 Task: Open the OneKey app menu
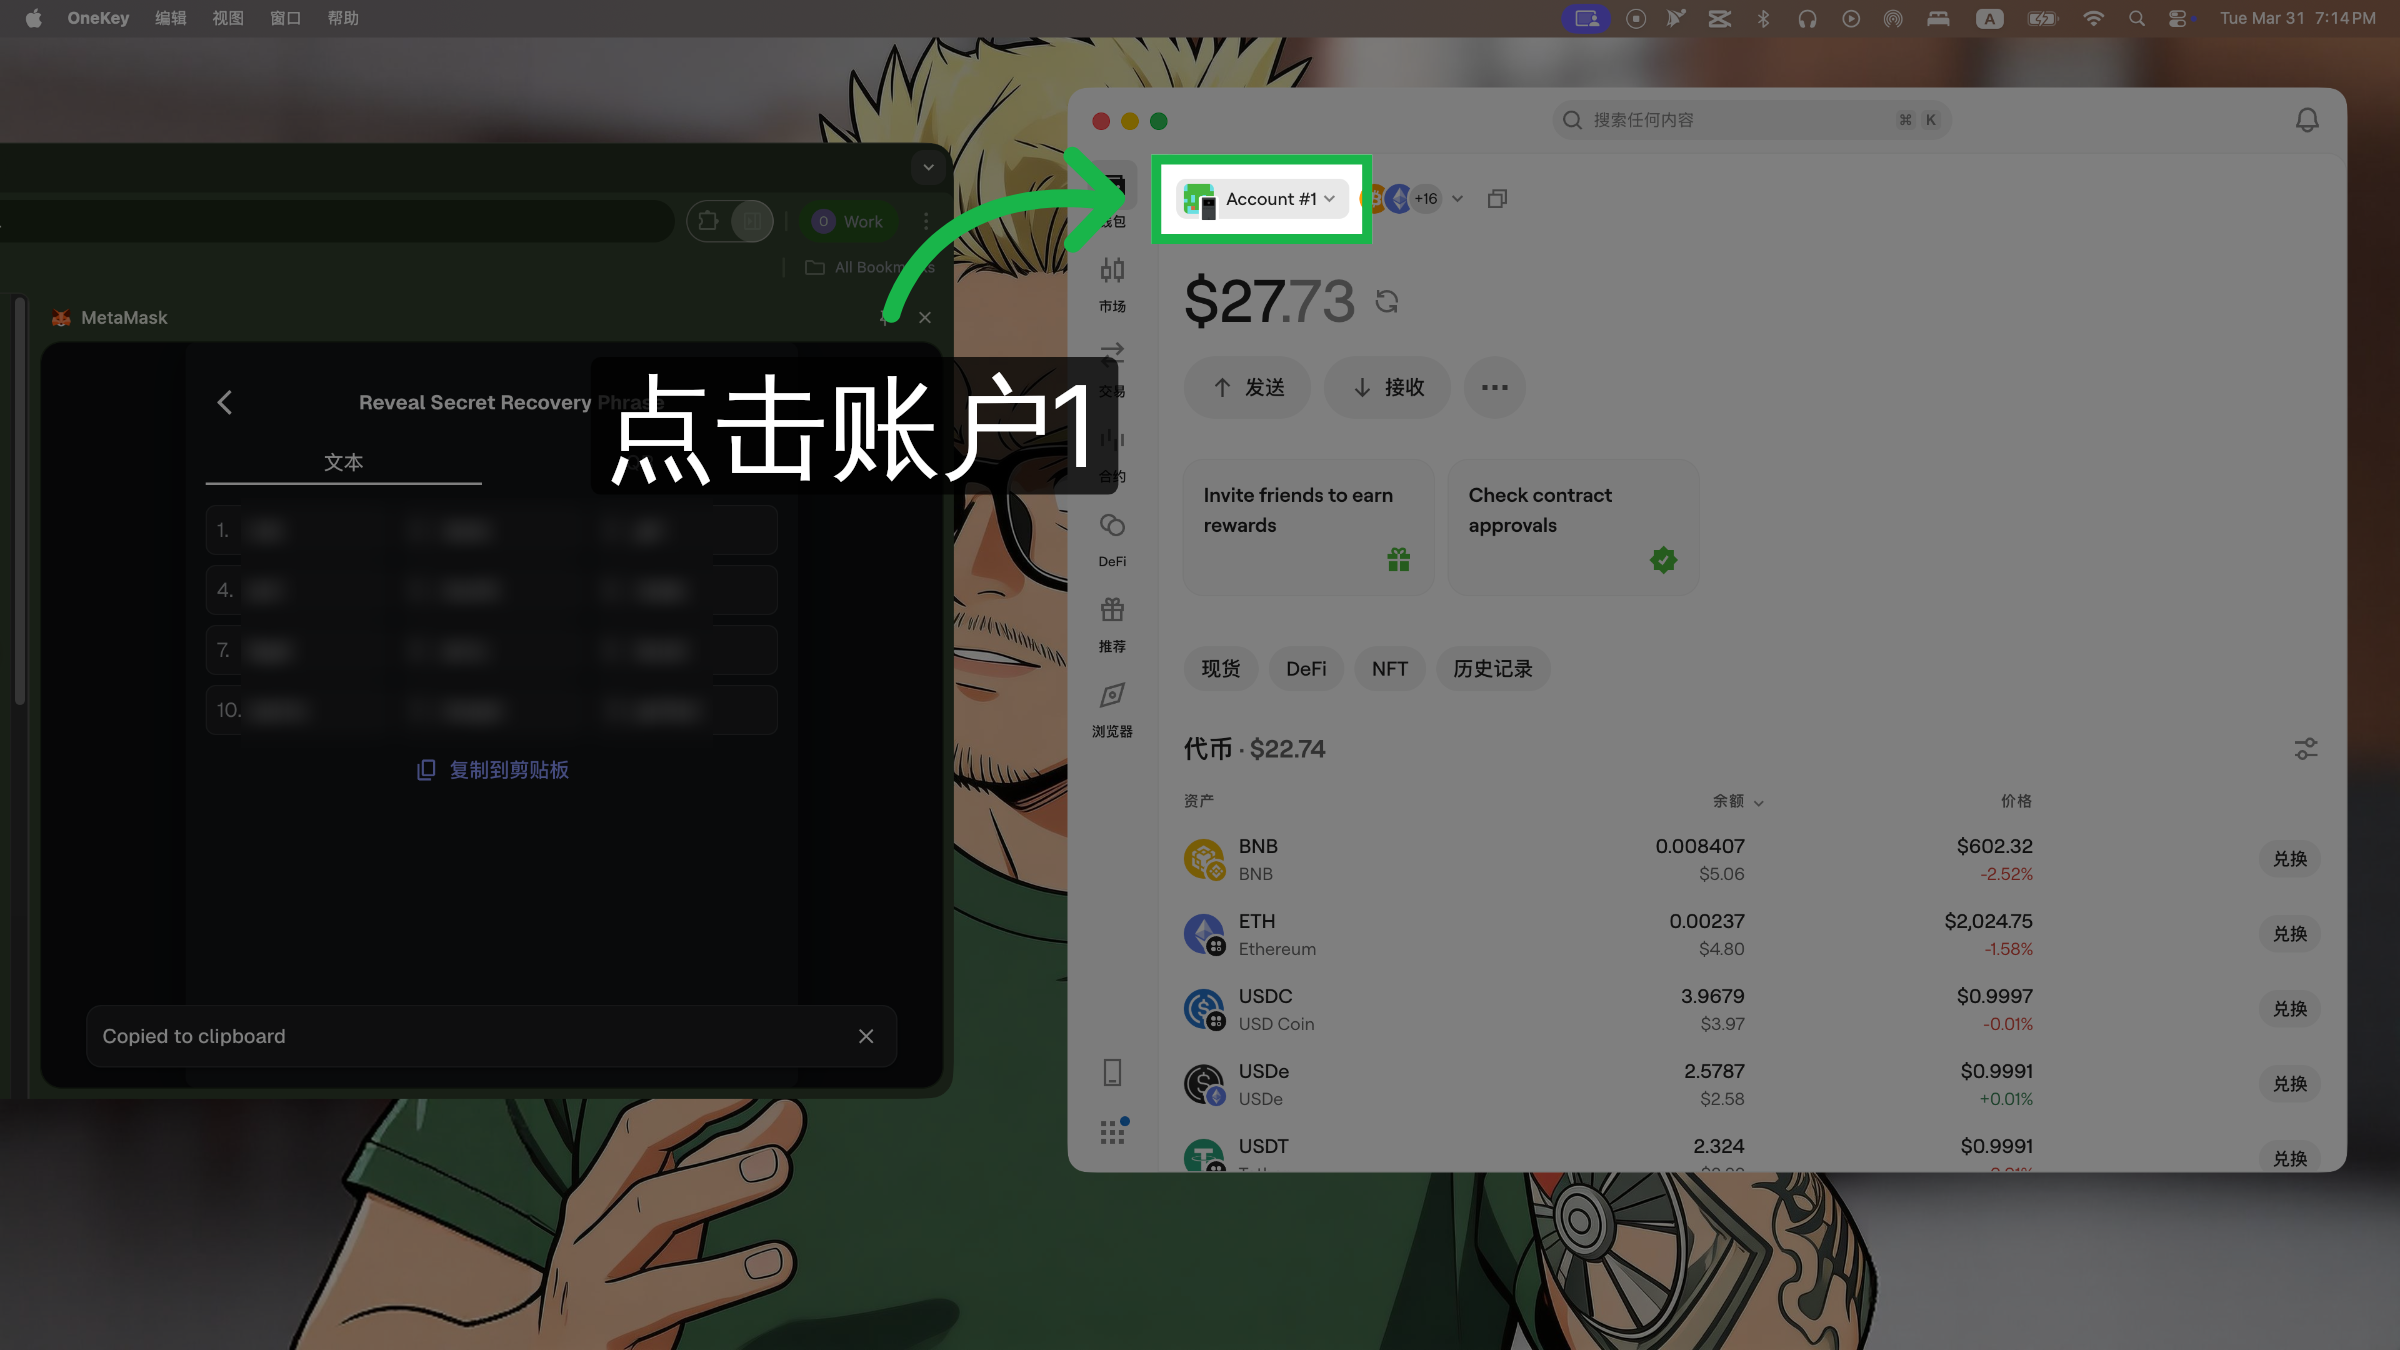(x=98, y=18)
